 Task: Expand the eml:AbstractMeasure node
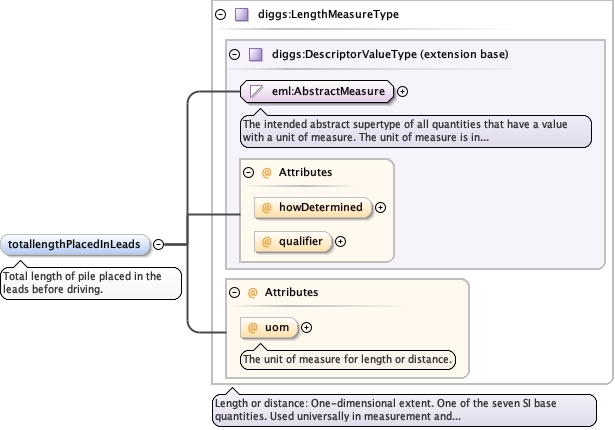pos(403,92)
